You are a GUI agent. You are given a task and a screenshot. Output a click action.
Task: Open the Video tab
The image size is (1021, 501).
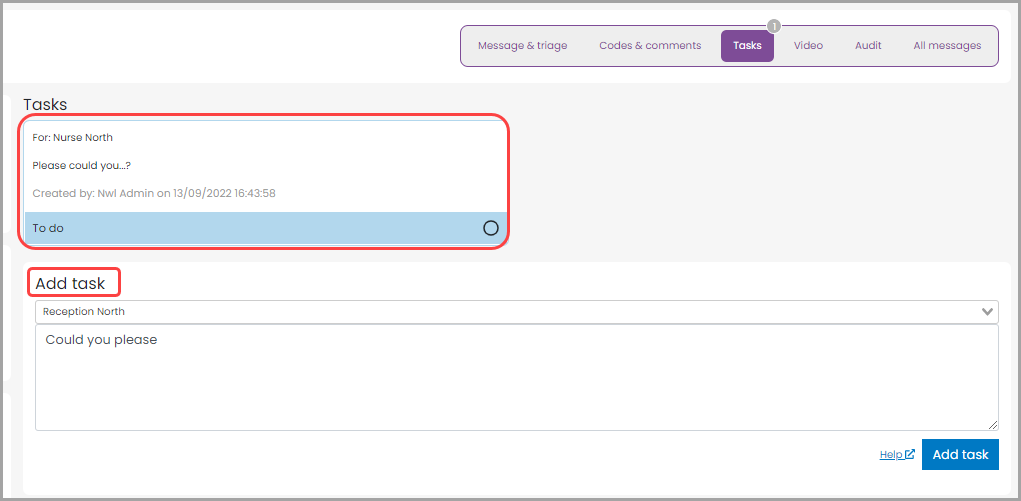[x=808, y=46]
